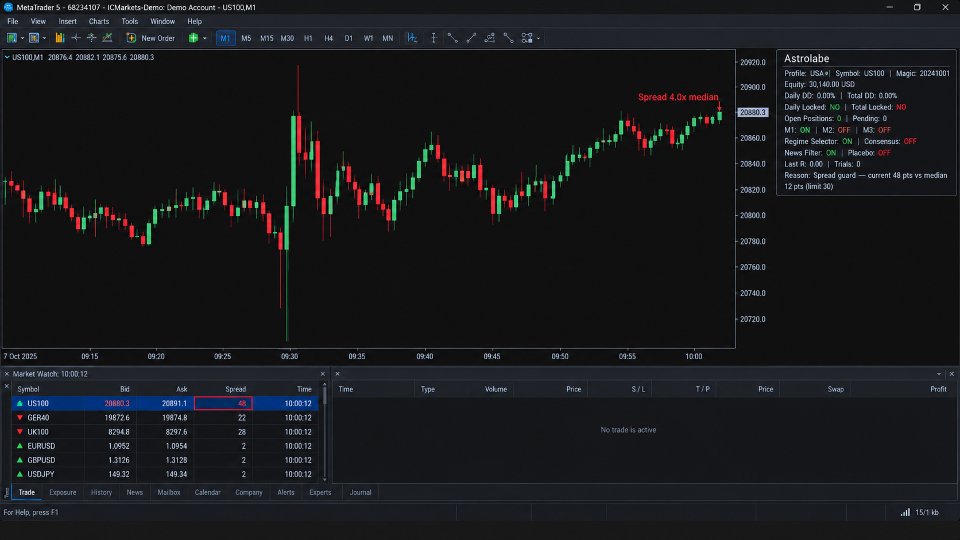Collapse the US100,M1 chart header chevron
Screen dimensions: 960x540
pos(7,57)
